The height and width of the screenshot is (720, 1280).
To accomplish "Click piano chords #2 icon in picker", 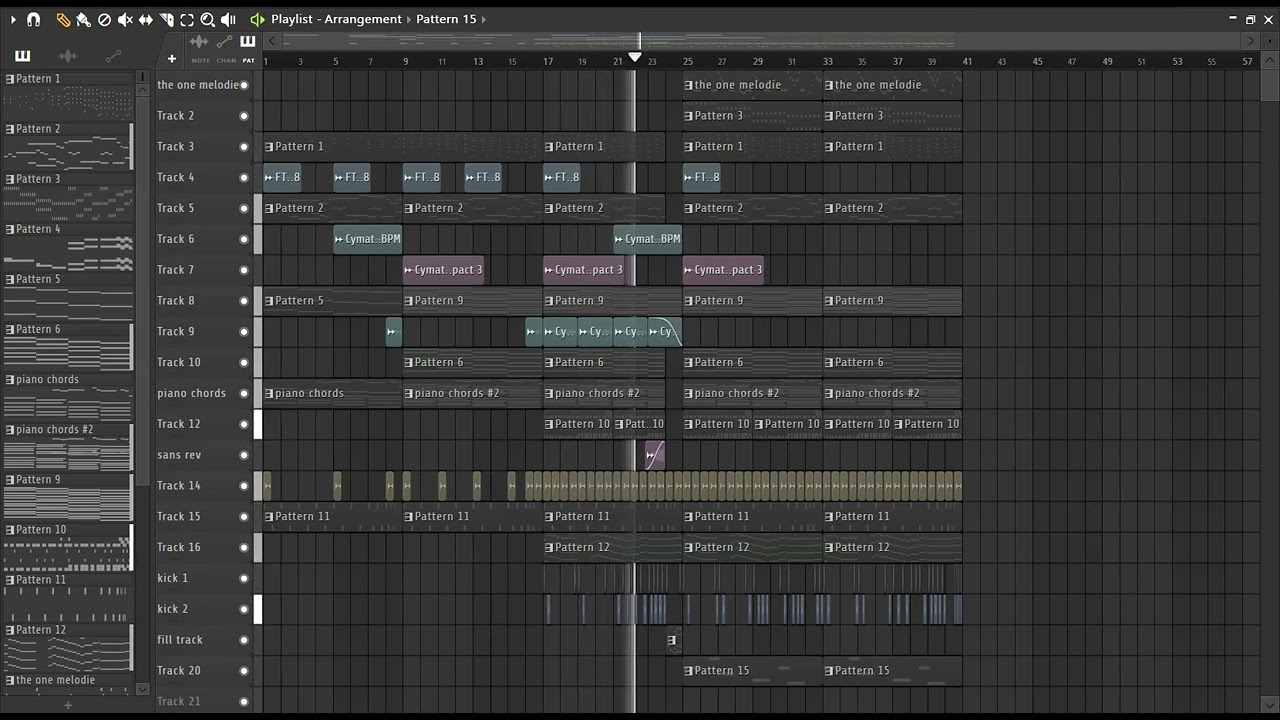I will tap(10, 430).
